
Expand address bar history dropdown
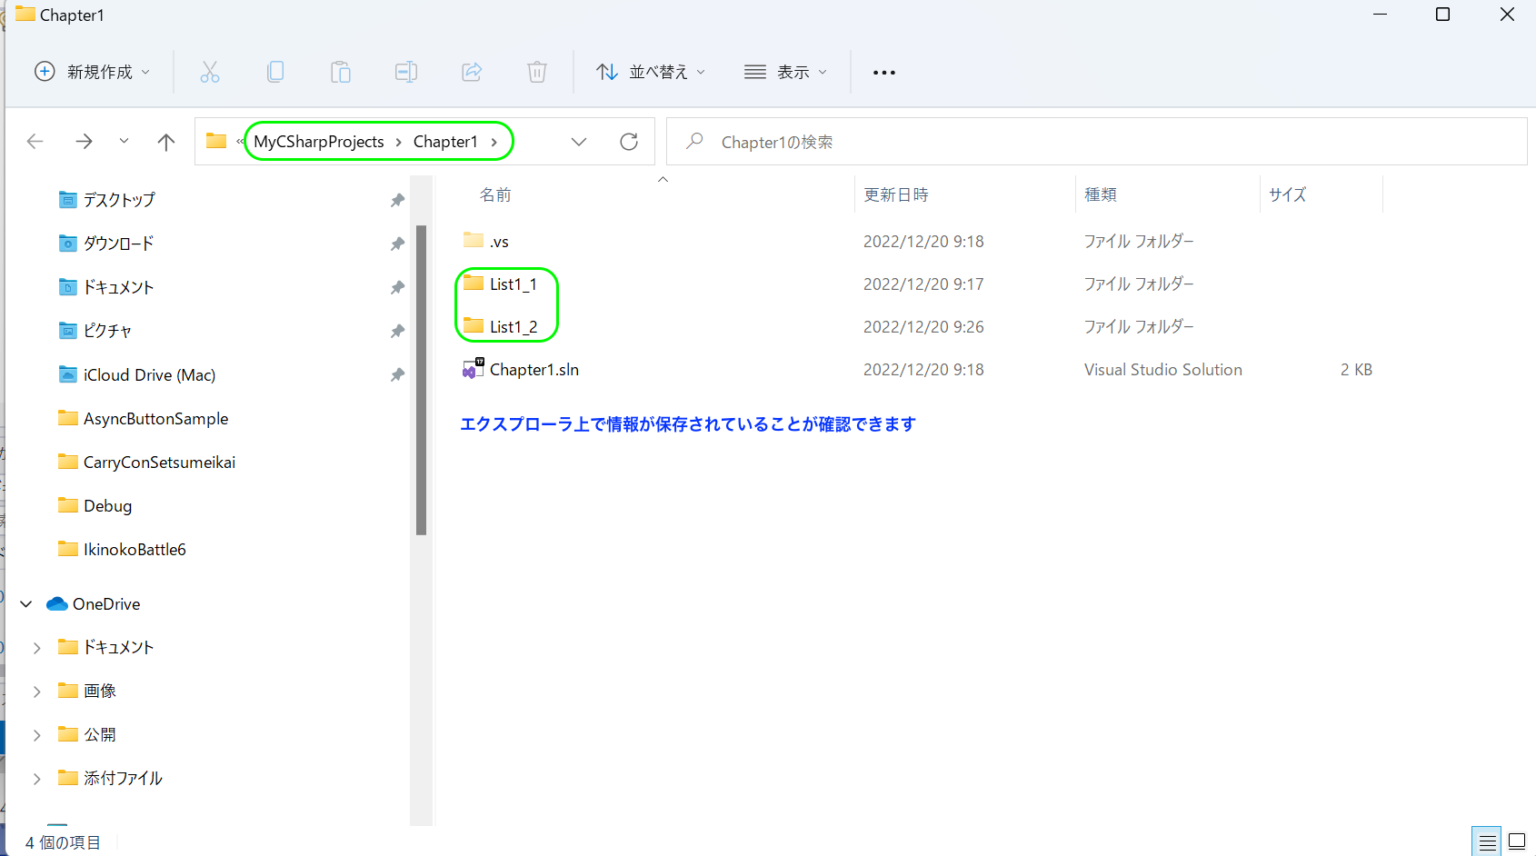[x=578, y=142]
